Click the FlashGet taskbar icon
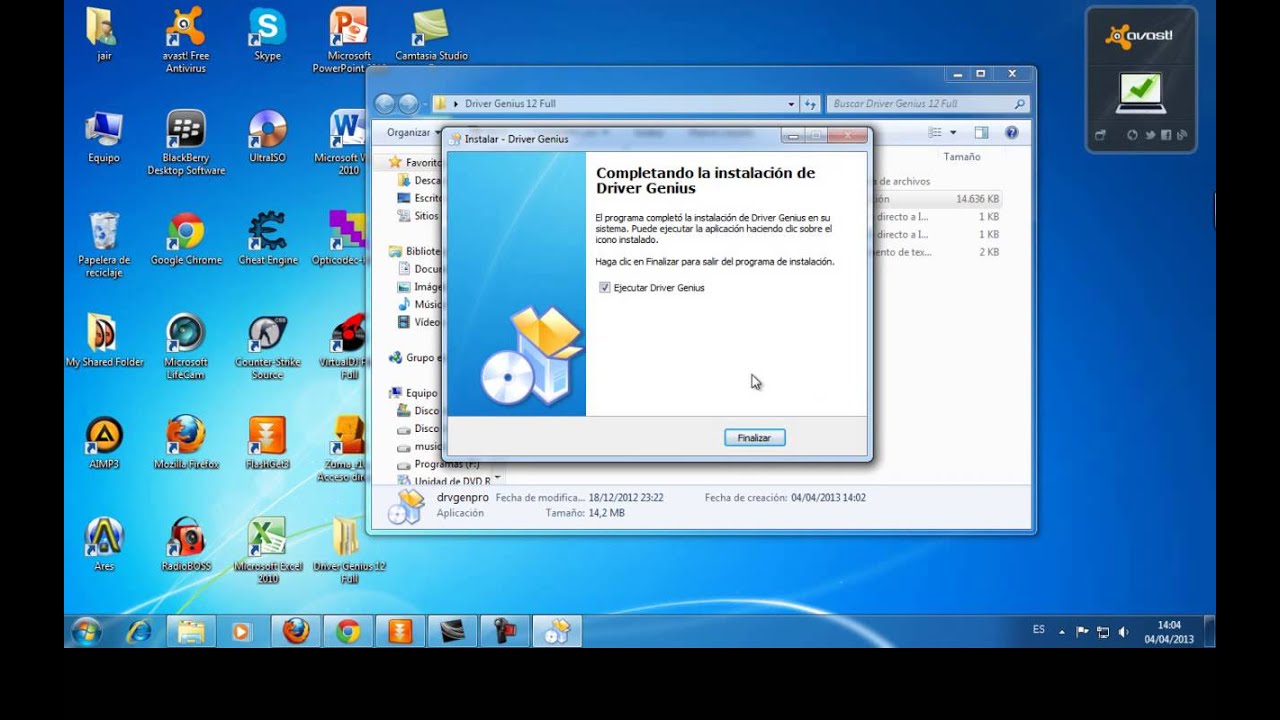 400,631
